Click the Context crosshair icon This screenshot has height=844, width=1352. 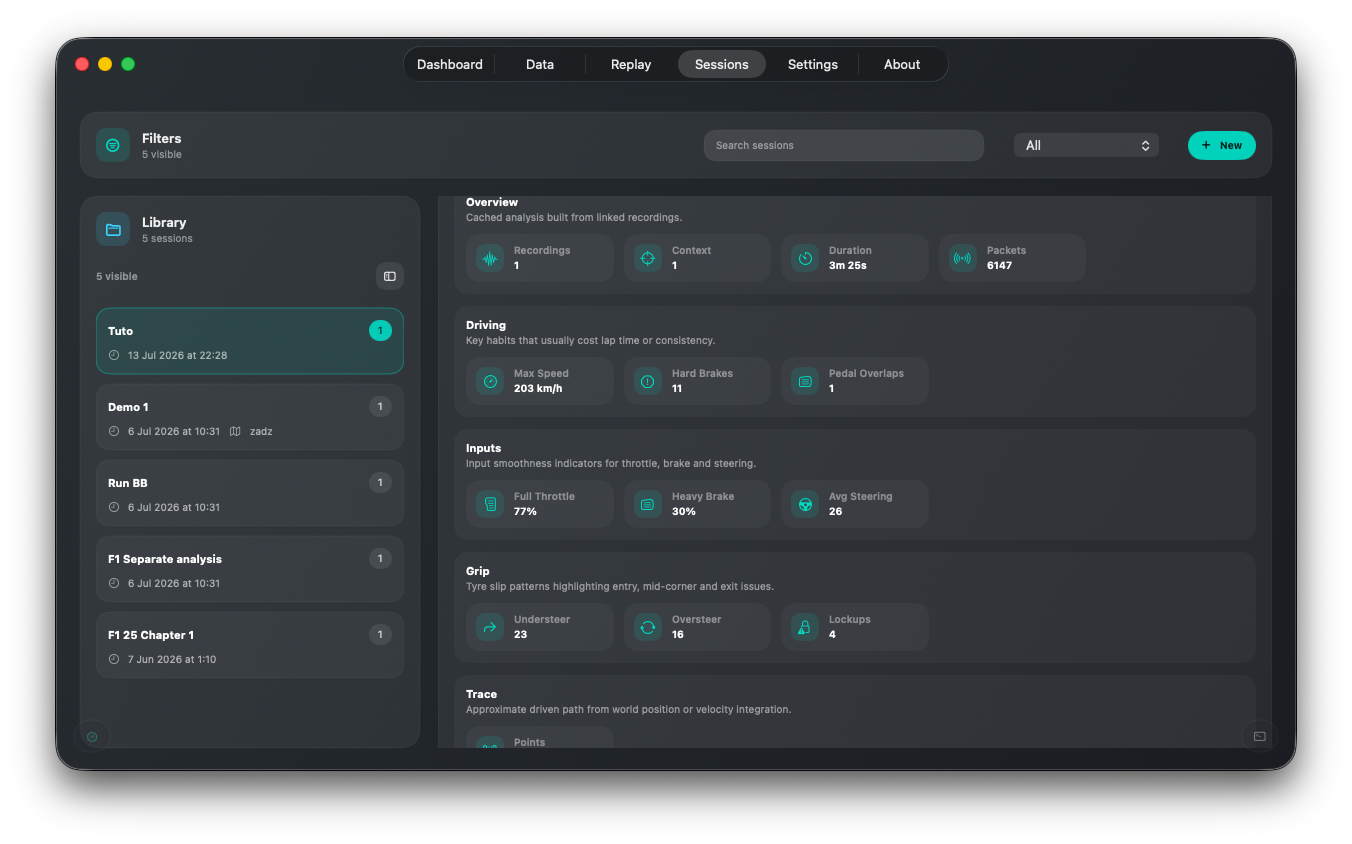[x=648, y=258]
